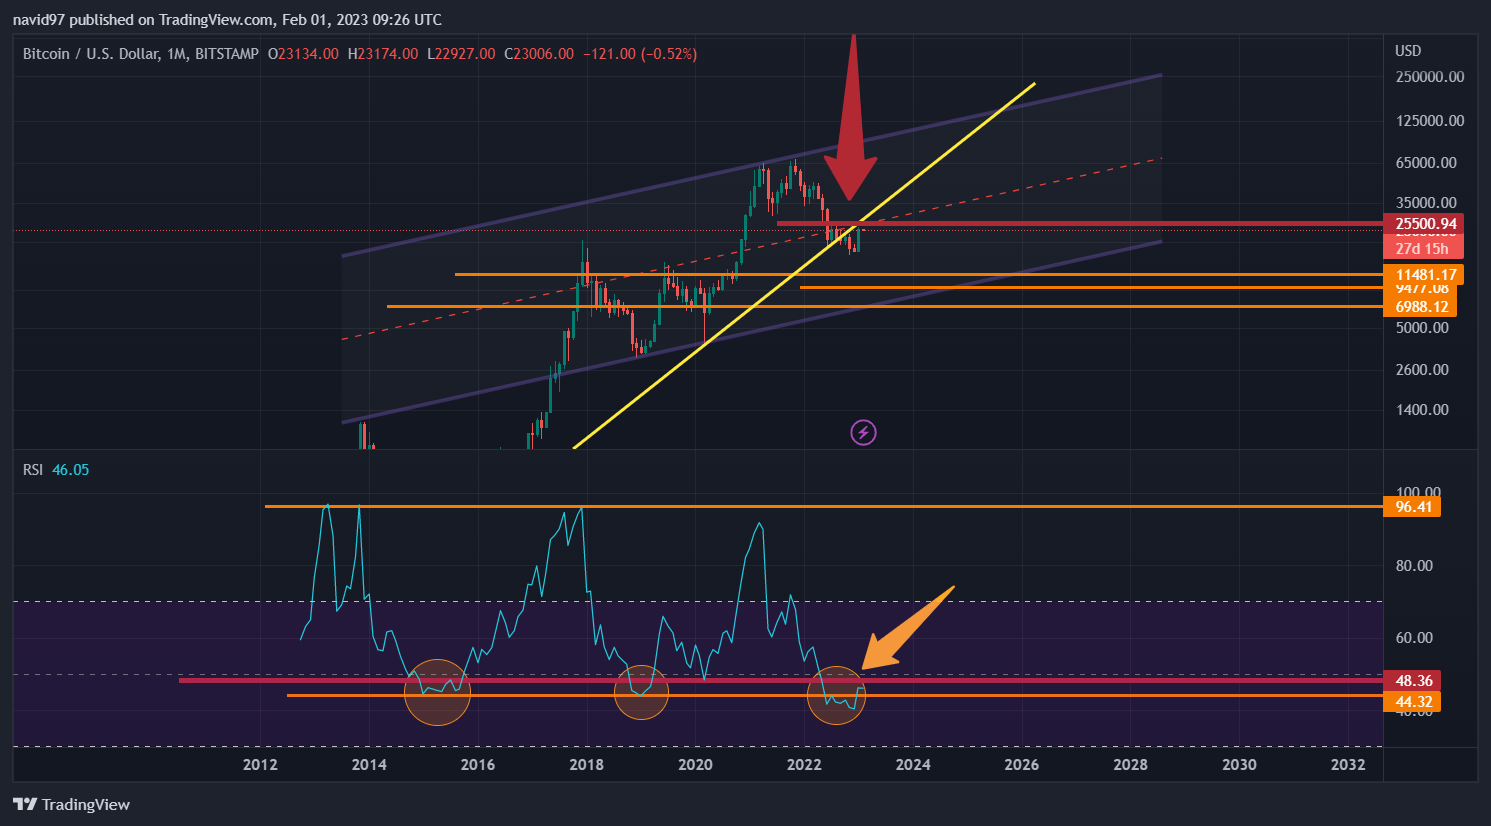Screen dimensions: 1491x826
Task: Click the 2018 label on time axis
Action: 586,765
